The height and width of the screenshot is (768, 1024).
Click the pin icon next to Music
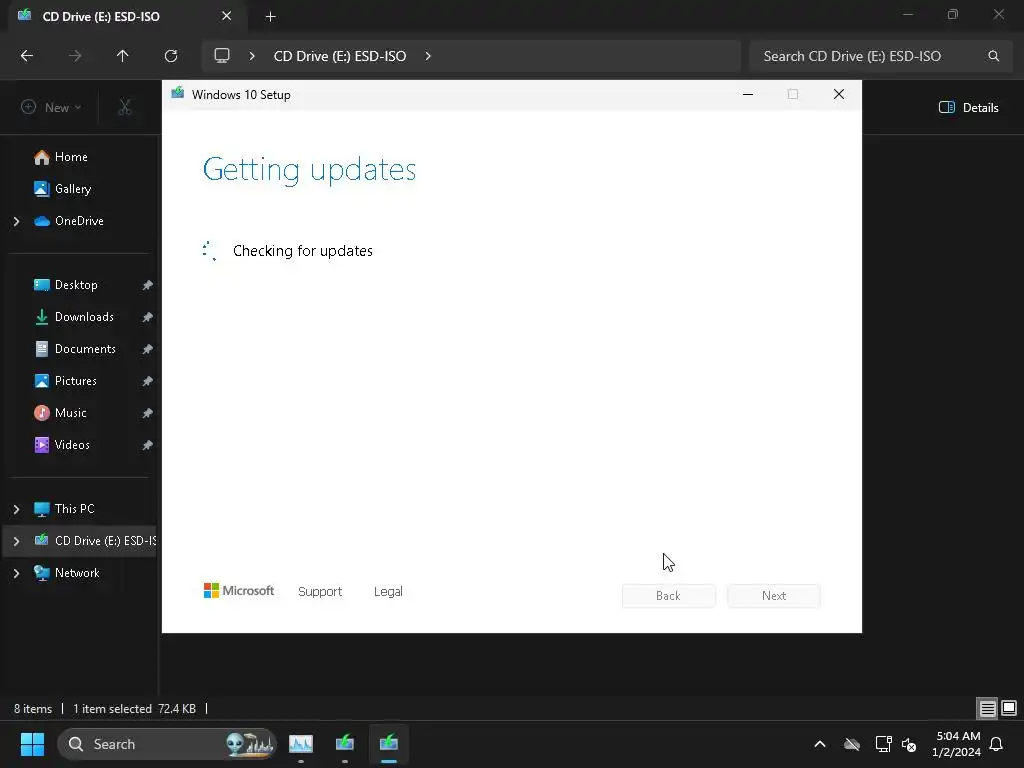[x=148, y=413]
